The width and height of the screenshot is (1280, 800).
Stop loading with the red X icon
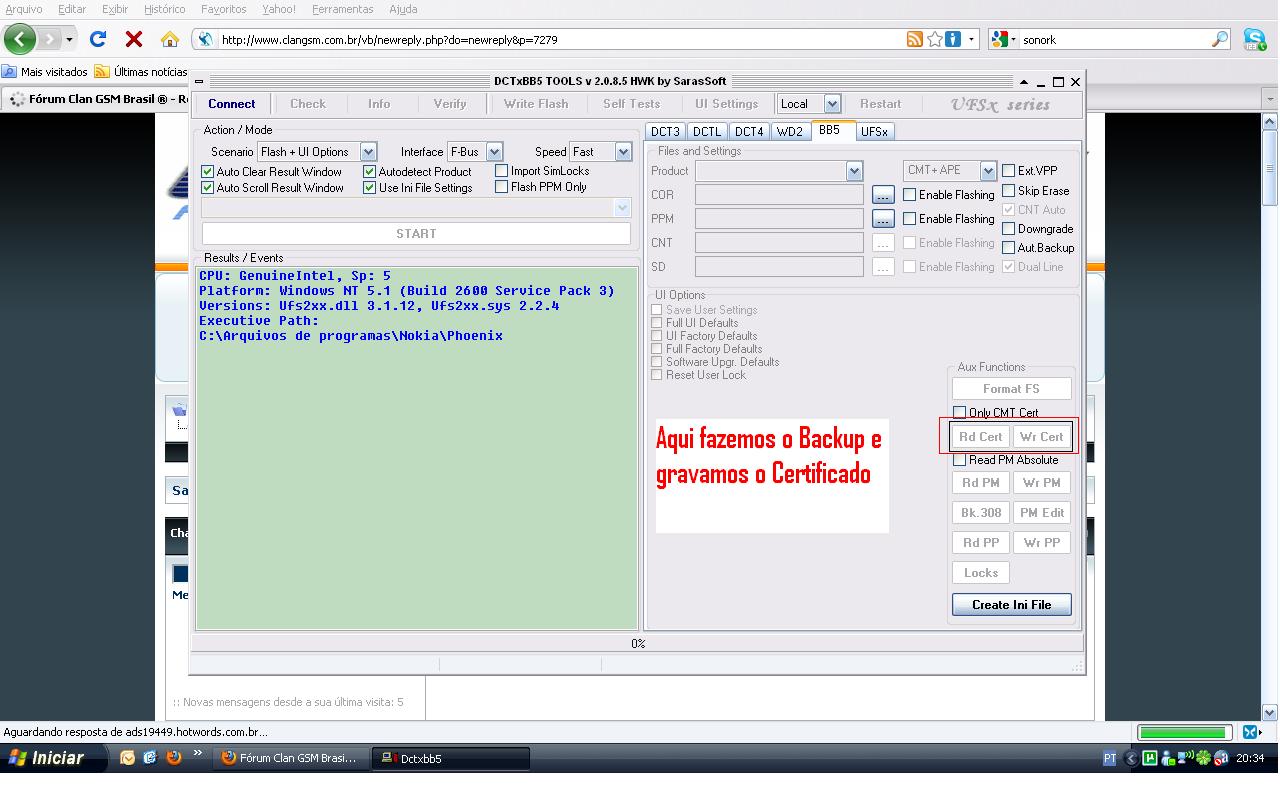click(x=133, y=40)
